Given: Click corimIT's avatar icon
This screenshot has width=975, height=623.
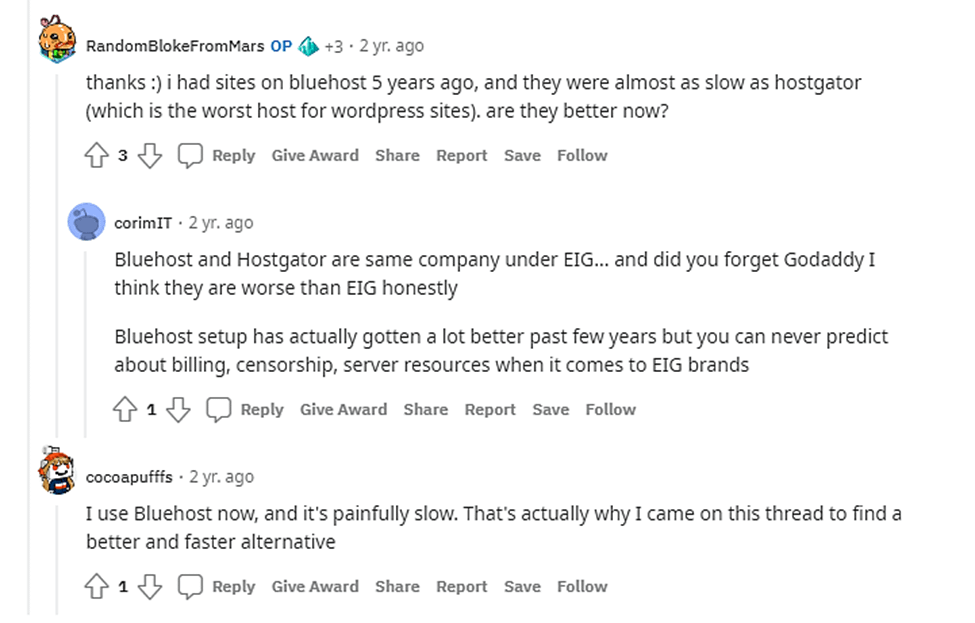Looking at the screenshot, I should 87,222.
